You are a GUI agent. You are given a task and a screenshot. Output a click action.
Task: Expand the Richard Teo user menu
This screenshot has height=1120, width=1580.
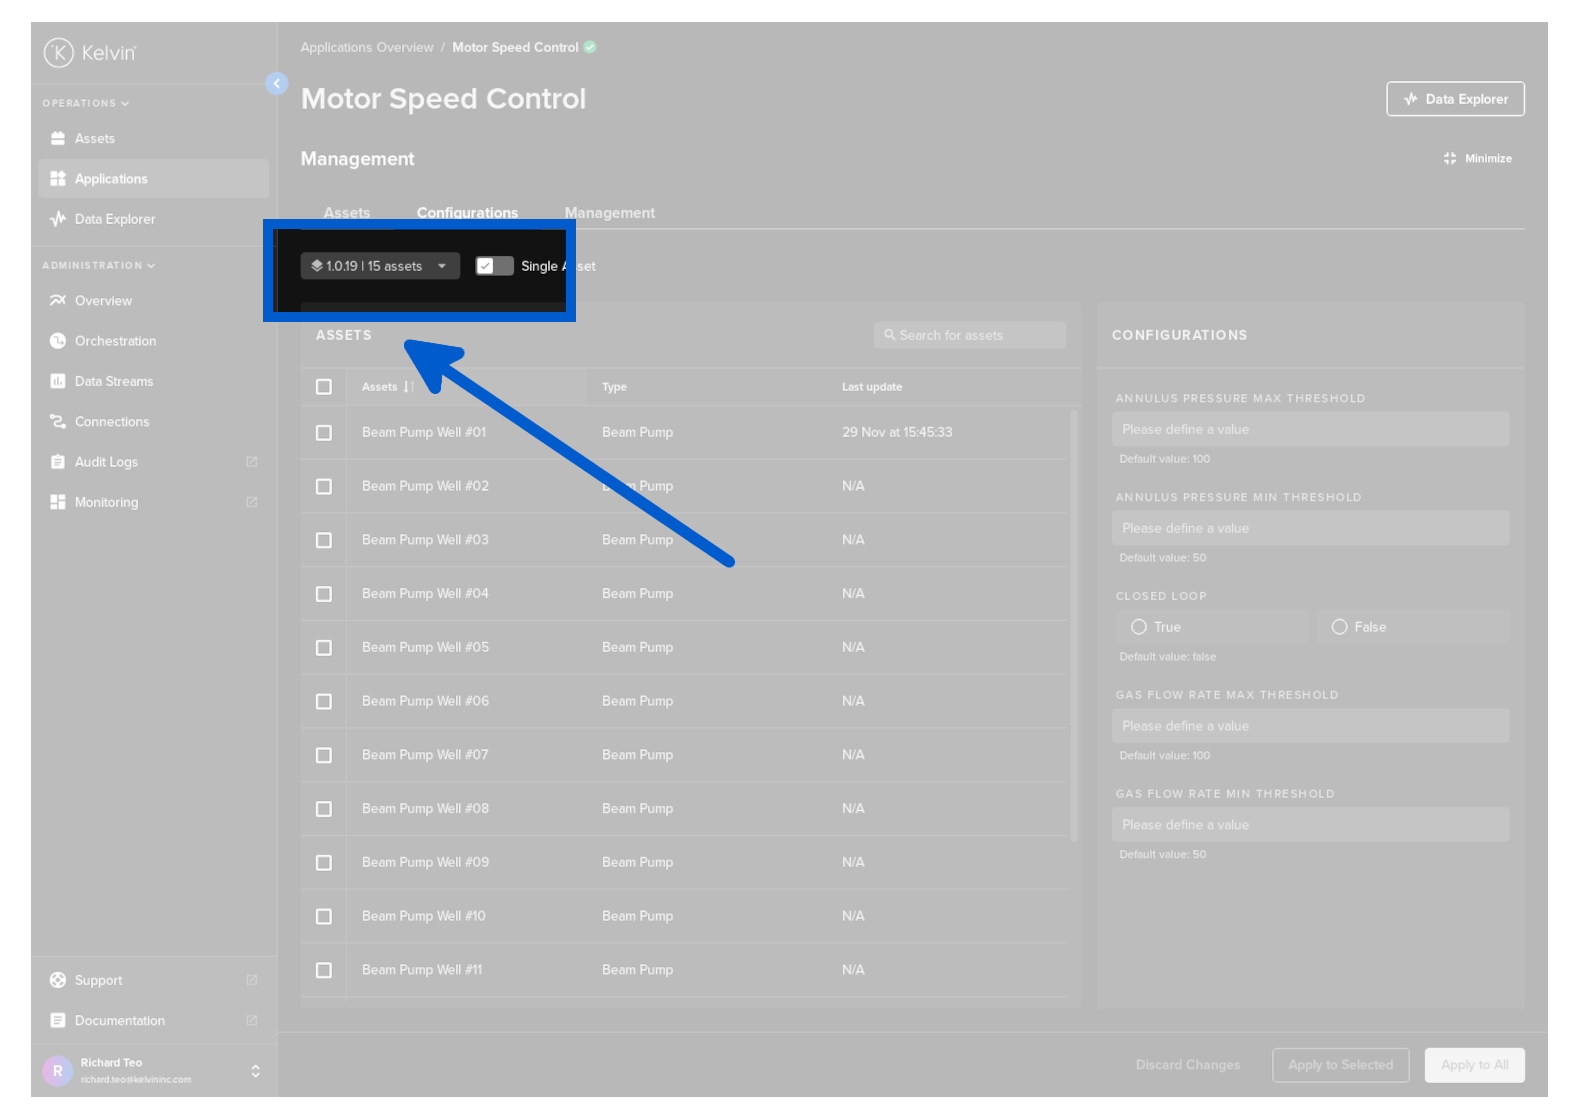pyautogui.click(x=255, y=1071)
